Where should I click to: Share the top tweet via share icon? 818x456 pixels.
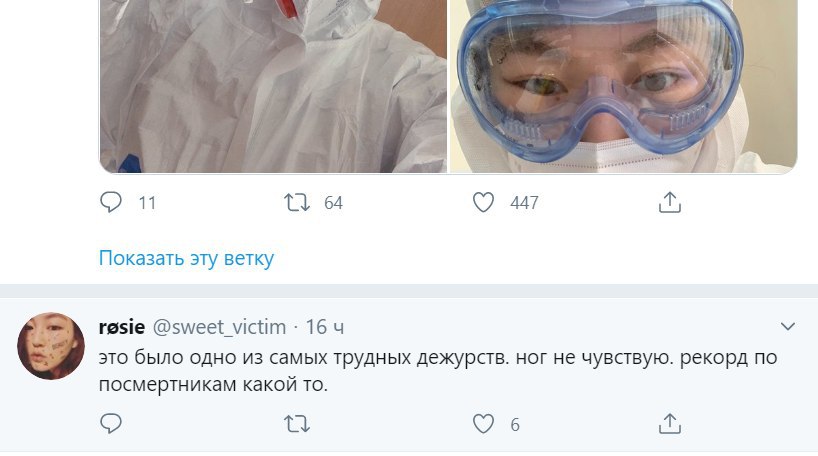tap(670, 202)
